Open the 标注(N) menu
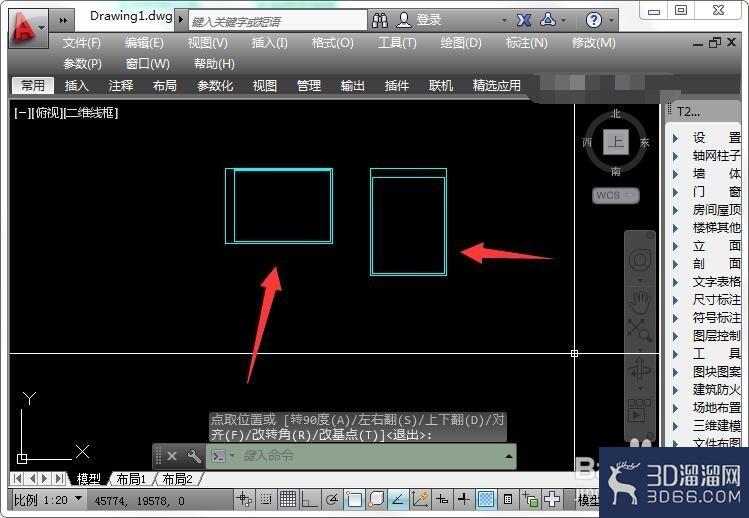The width and height of the screenshot is (749, 518). [526, 43]
